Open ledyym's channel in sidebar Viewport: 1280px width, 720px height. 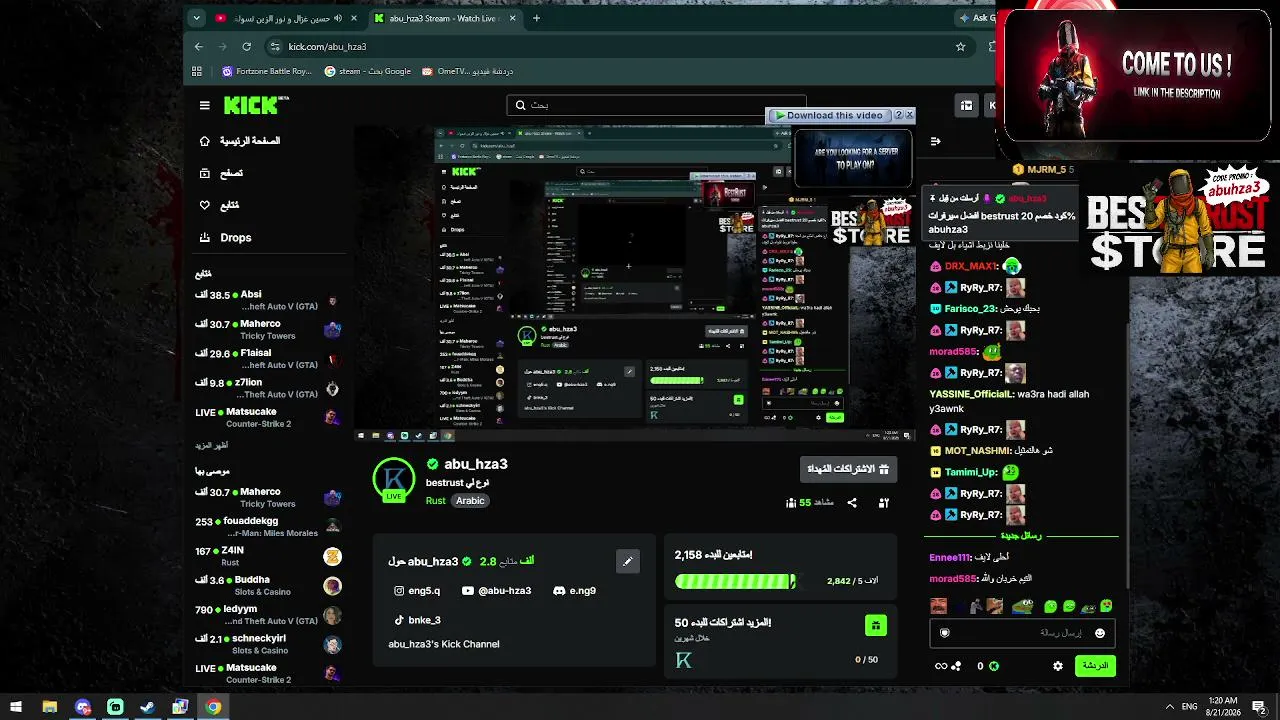pyautogui.click(x=268, y=614)
